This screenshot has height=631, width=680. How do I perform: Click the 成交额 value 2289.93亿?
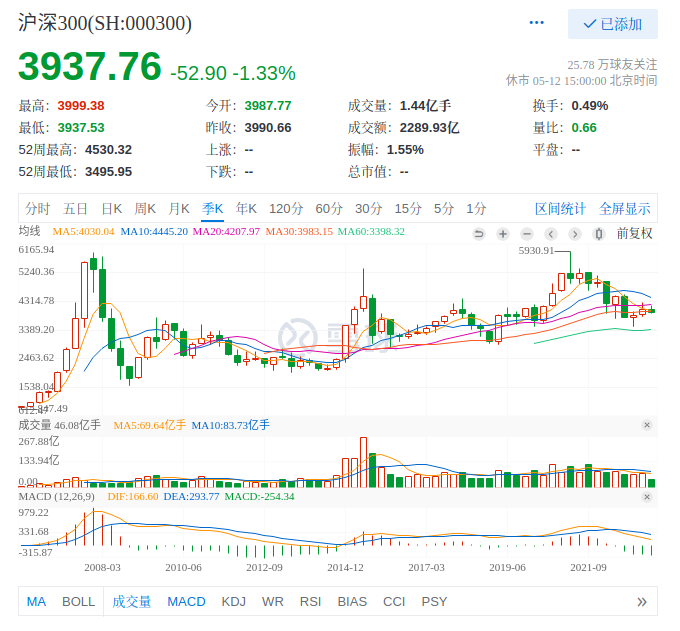point(429,128)
